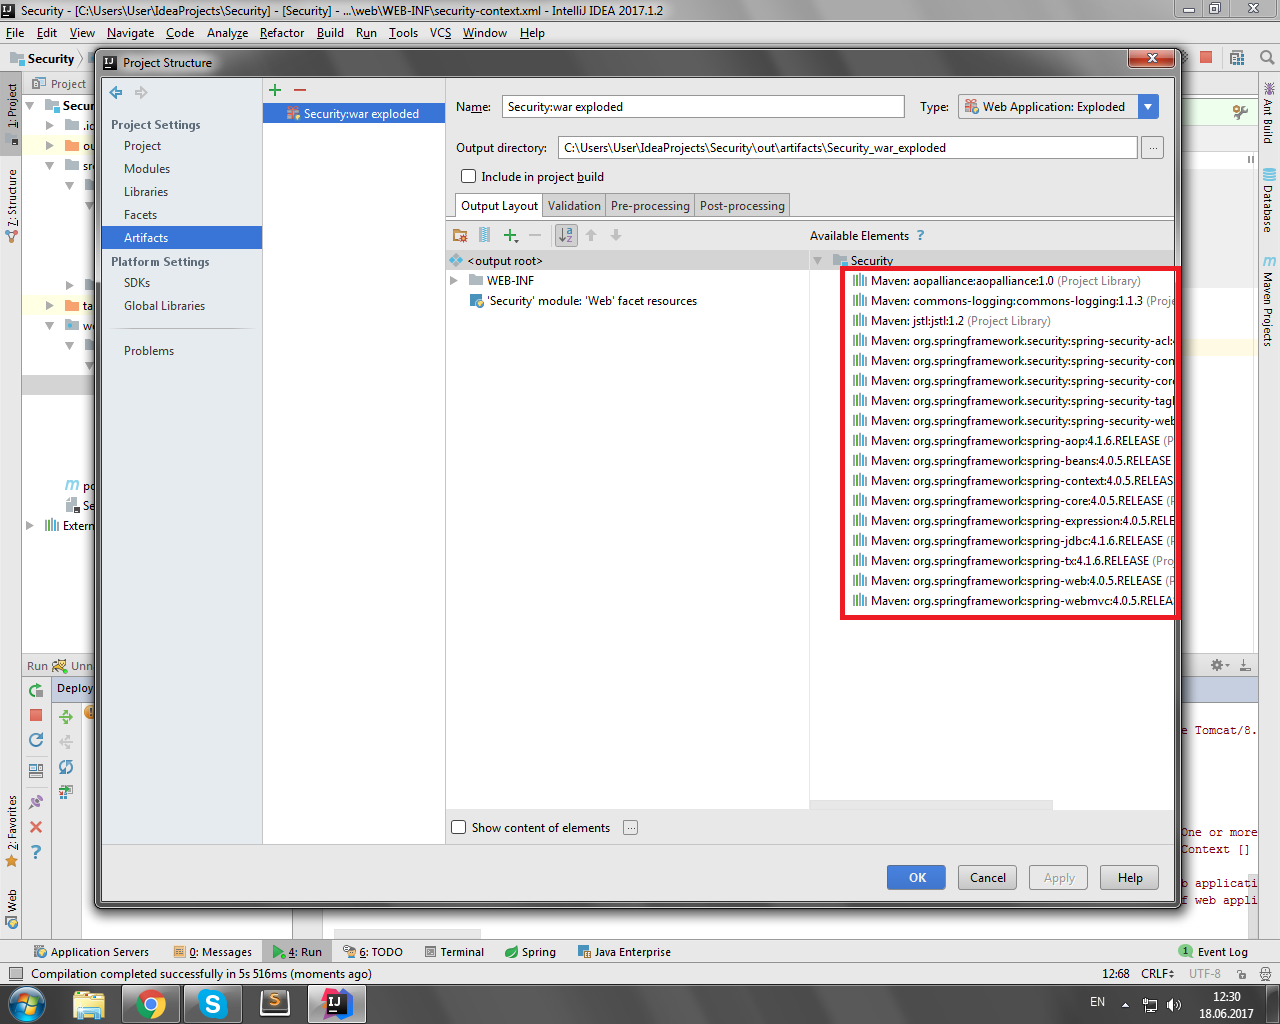Open Libraries in Project Settings
This screenshot has width=1280, height=1024.
(x=146, y=192)
